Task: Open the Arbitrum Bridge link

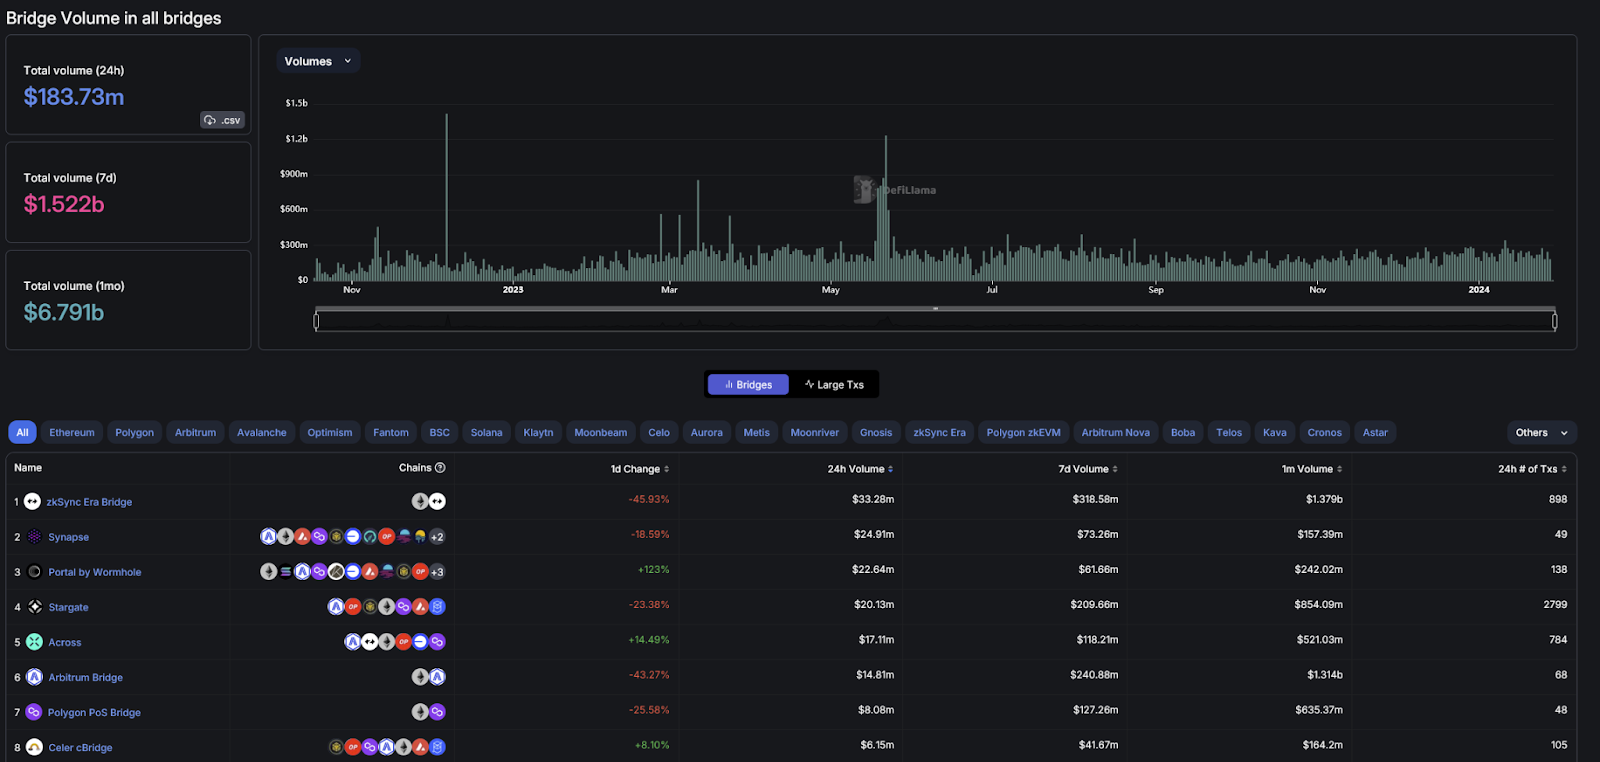Action: [x=86, y=677]
